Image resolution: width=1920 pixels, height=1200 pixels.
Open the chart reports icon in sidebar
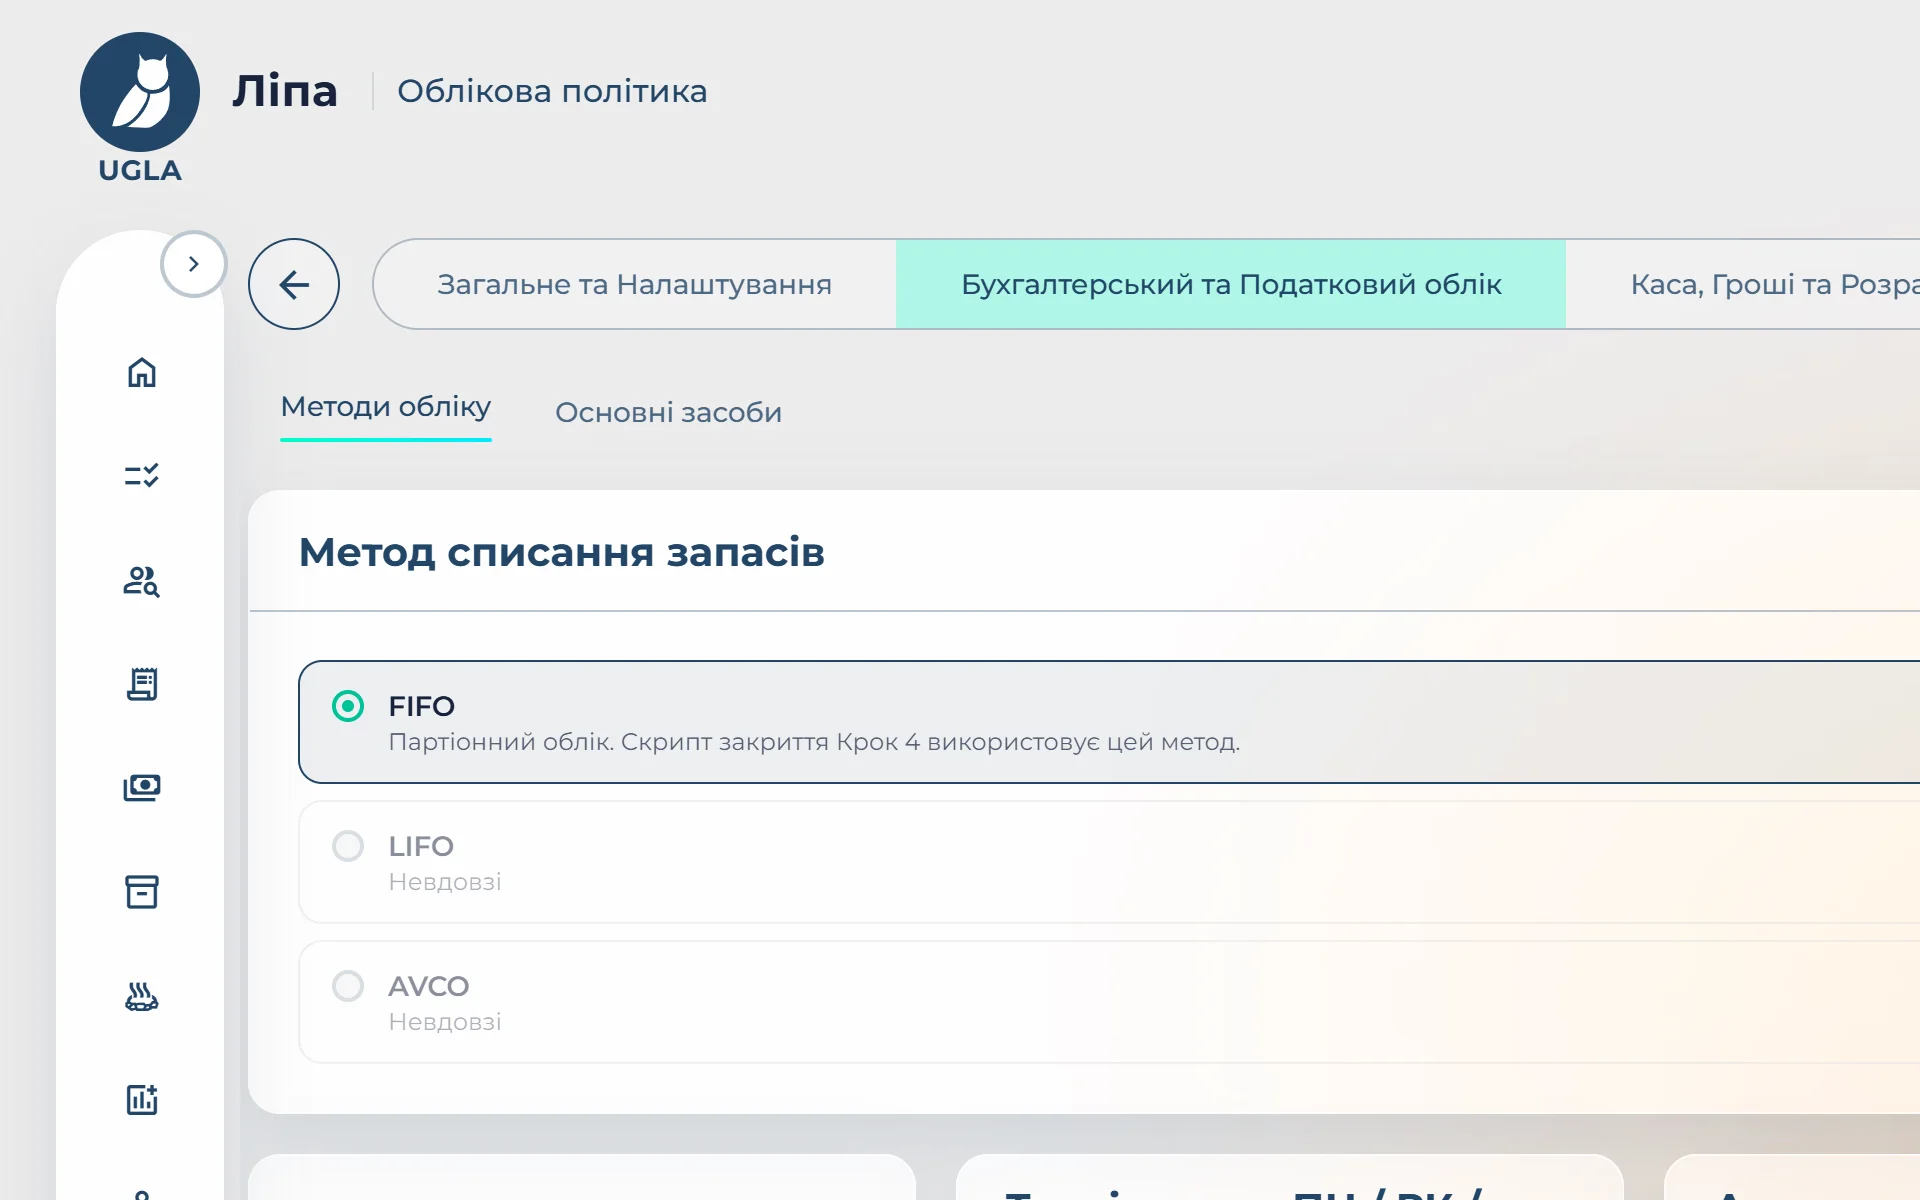point(142,1099)
